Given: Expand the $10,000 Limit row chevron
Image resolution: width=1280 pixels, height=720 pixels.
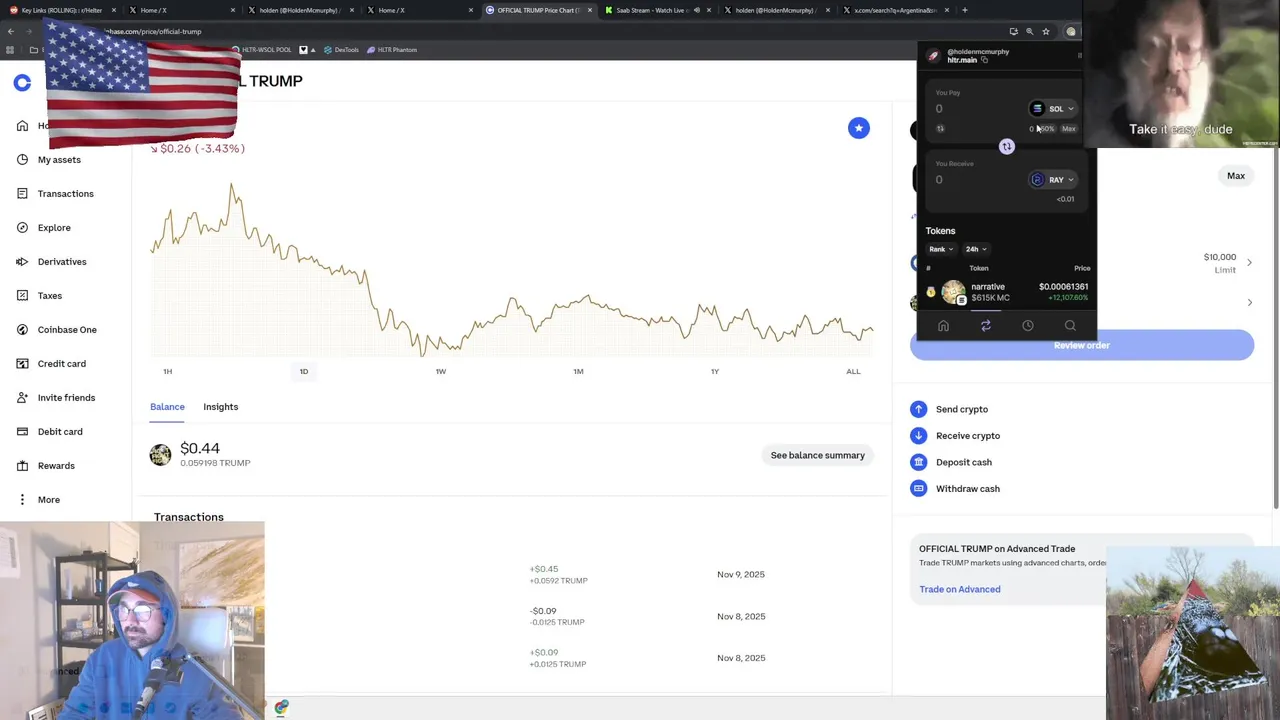Looking at the screenshot, I should pyautogui.click(x=1249, y=263).
